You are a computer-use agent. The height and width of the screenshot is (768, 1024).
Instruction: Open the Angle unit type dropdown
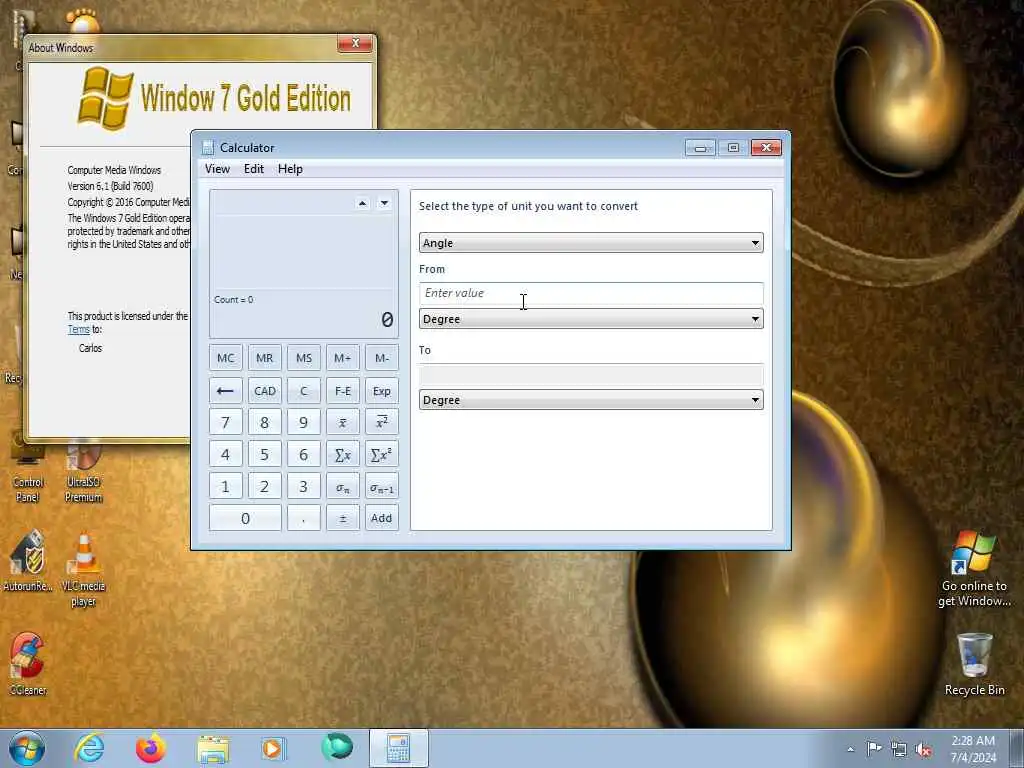coord(591,243)
